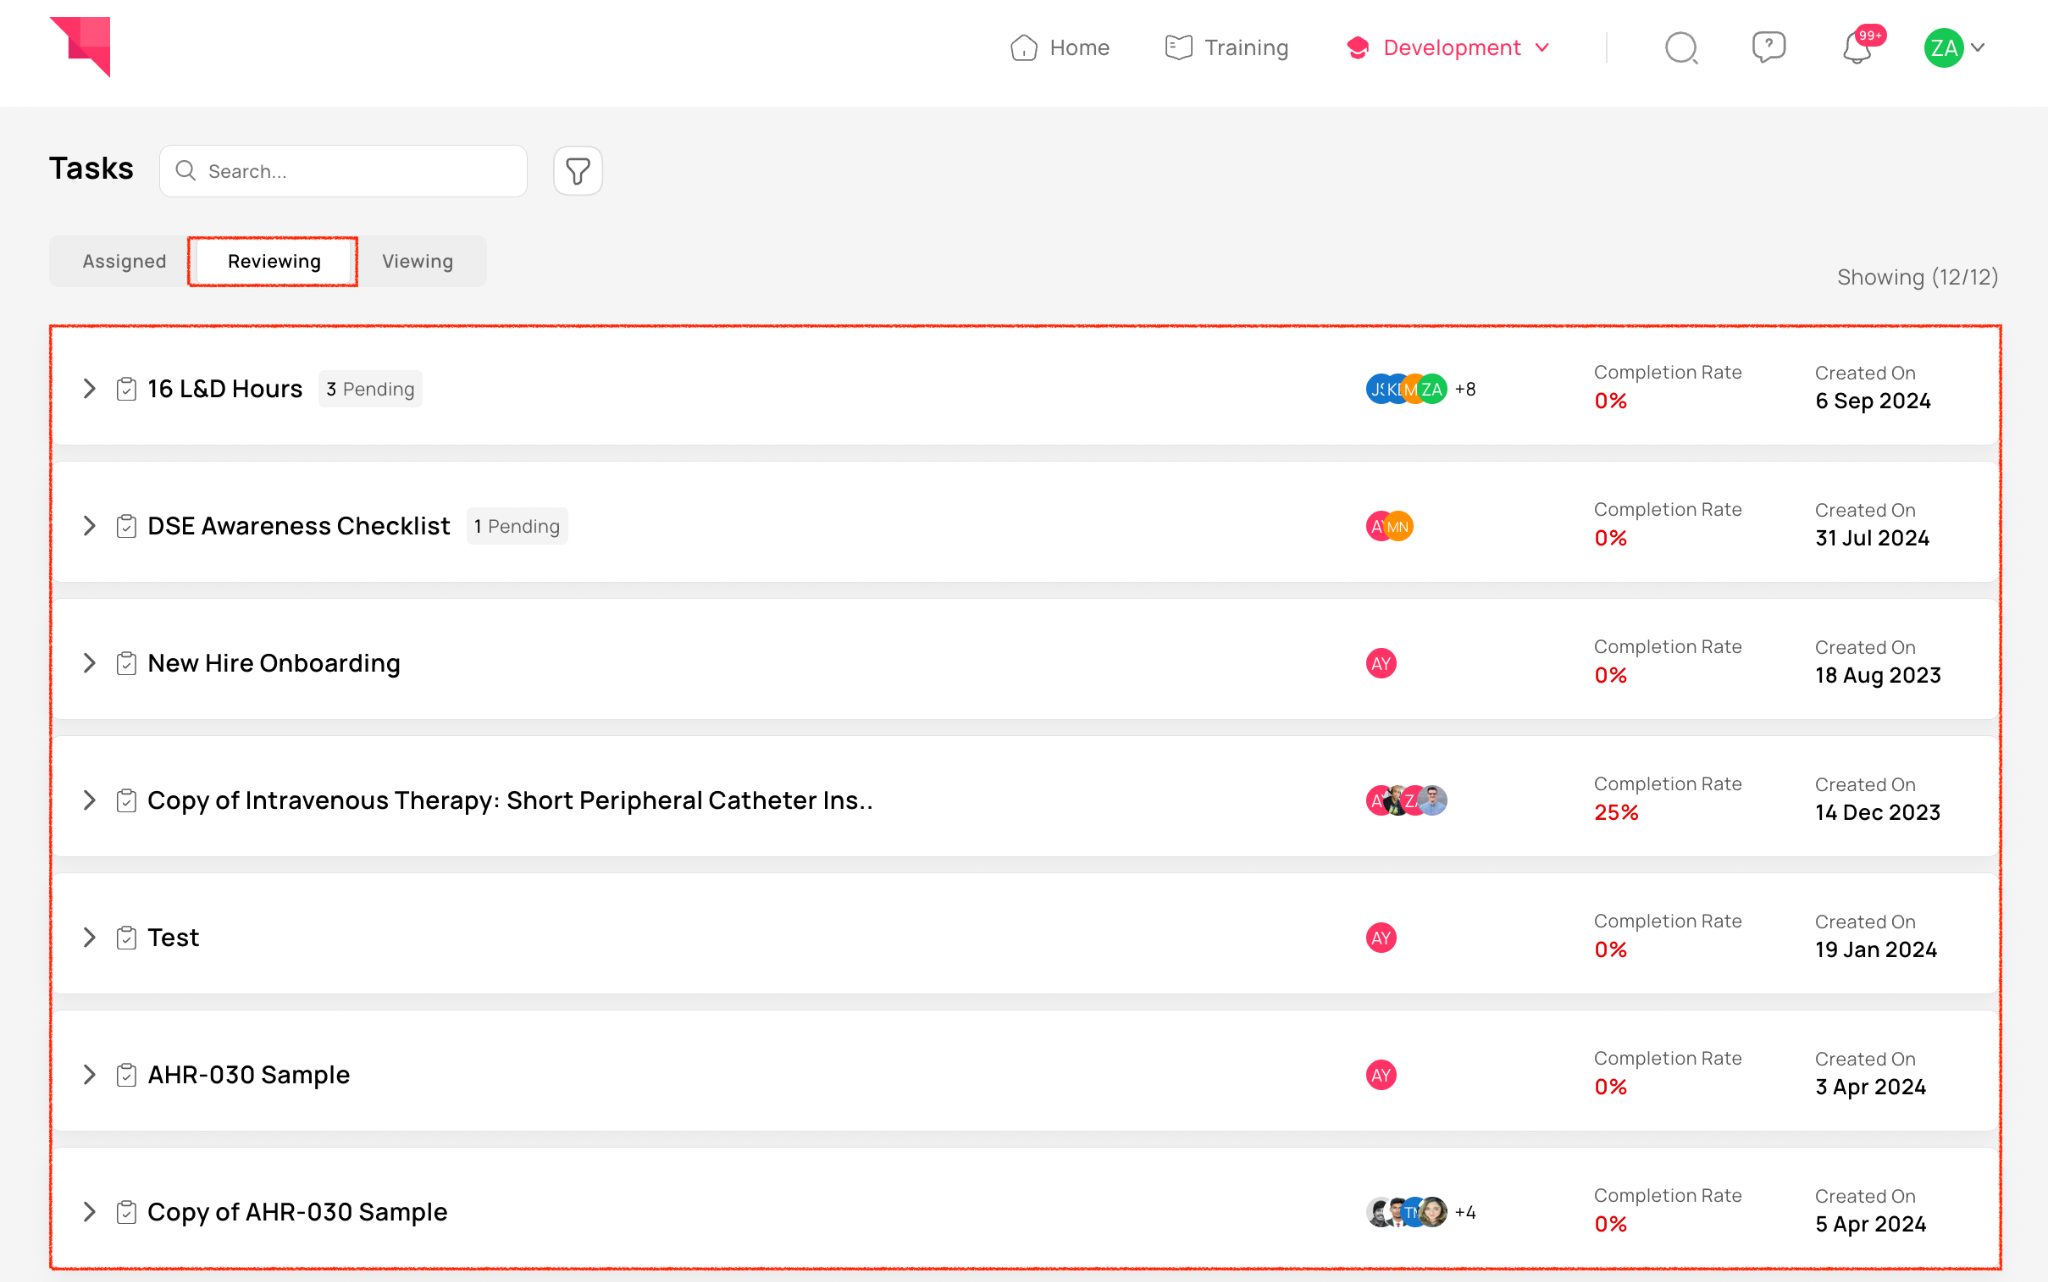
Task: Go to Home in navigation
Action: click(1060, 48)
